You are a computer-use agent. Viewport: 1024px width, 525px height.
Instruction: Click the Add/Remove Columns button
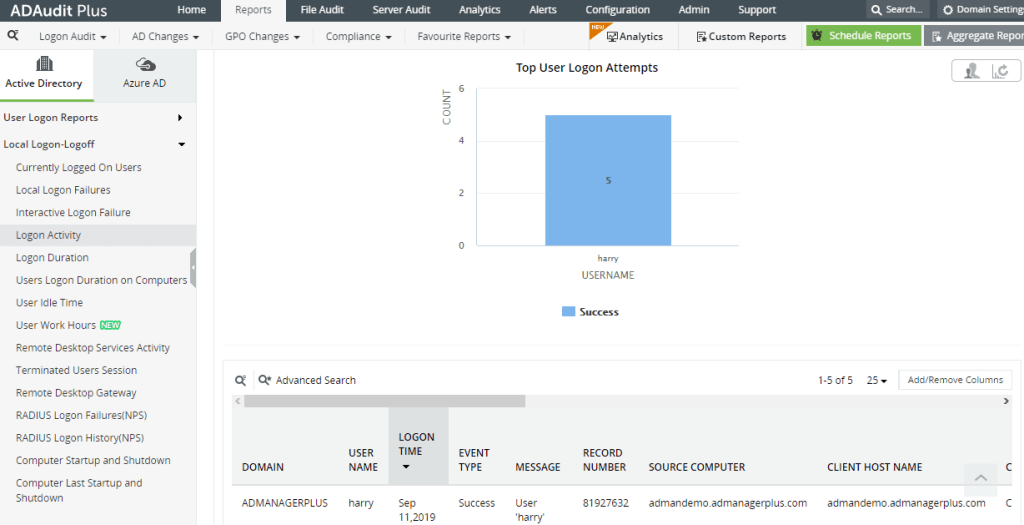click(x=955, y=380)
